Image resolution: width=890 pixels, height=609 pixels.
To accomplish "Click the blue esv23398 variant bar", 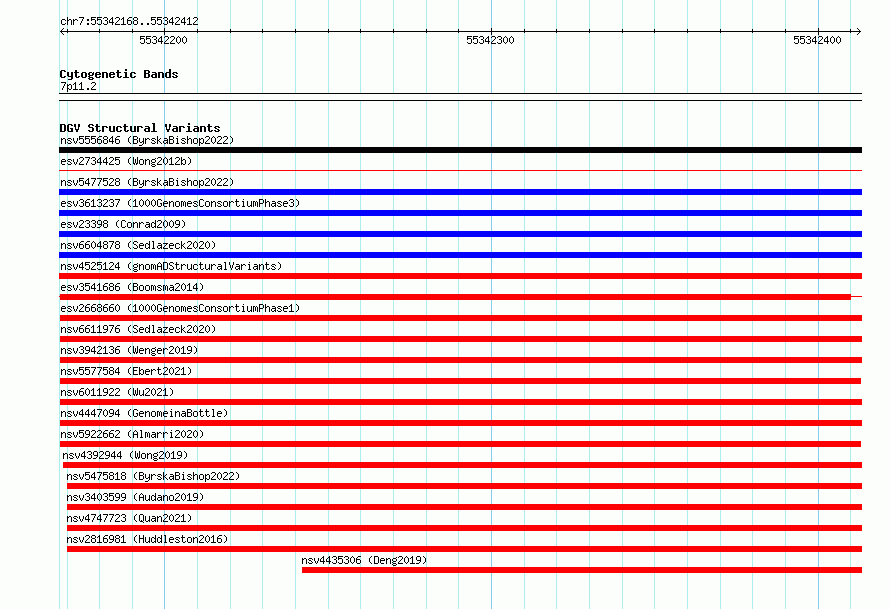I will pos(460,234).
